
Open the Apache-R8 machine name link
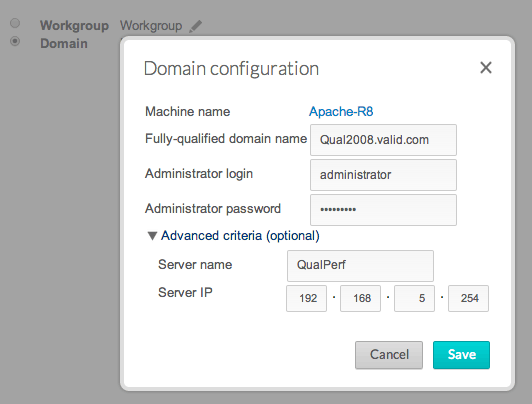tap(341, 112)
